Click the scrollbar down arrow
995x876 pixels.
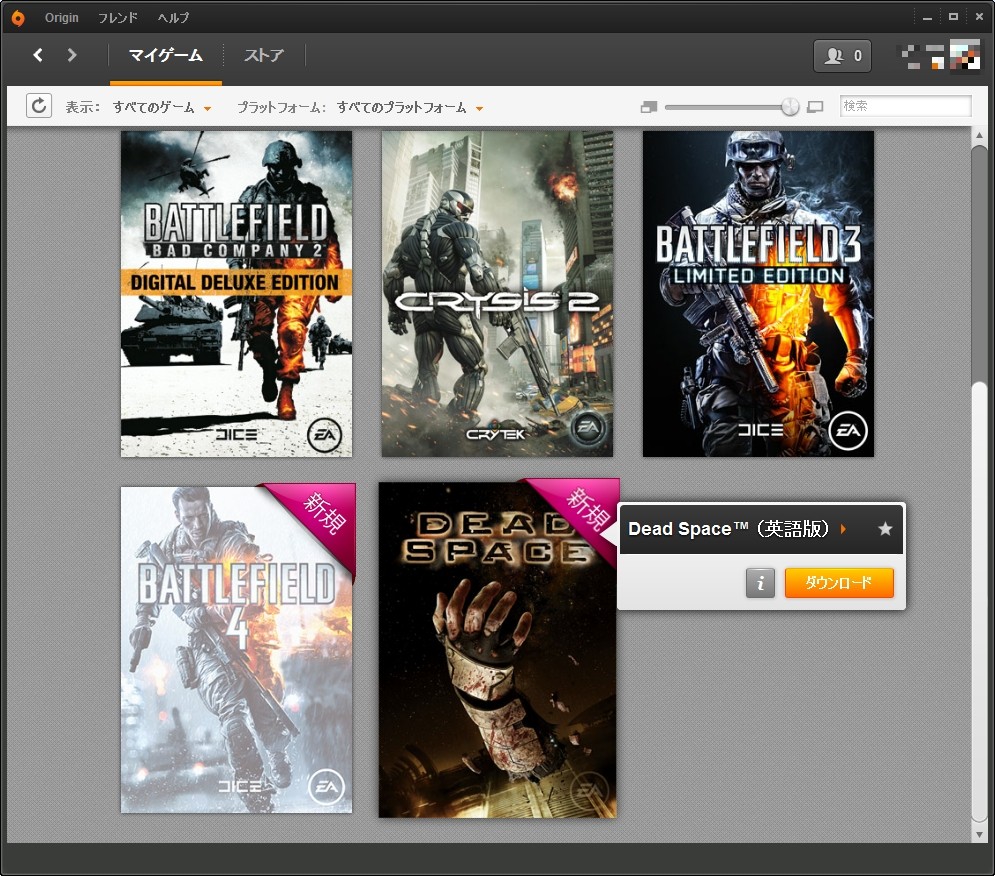click(x=979, y=834)
